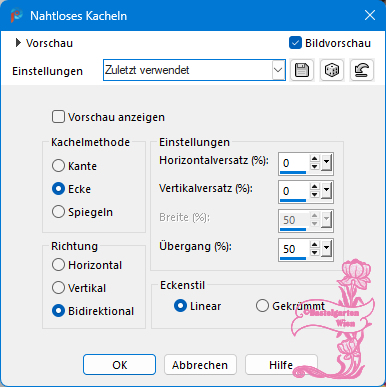Screen dimensions: 386x387
Task: Increase Übergang value with up arrow
Action: click(x=315, y=245)
